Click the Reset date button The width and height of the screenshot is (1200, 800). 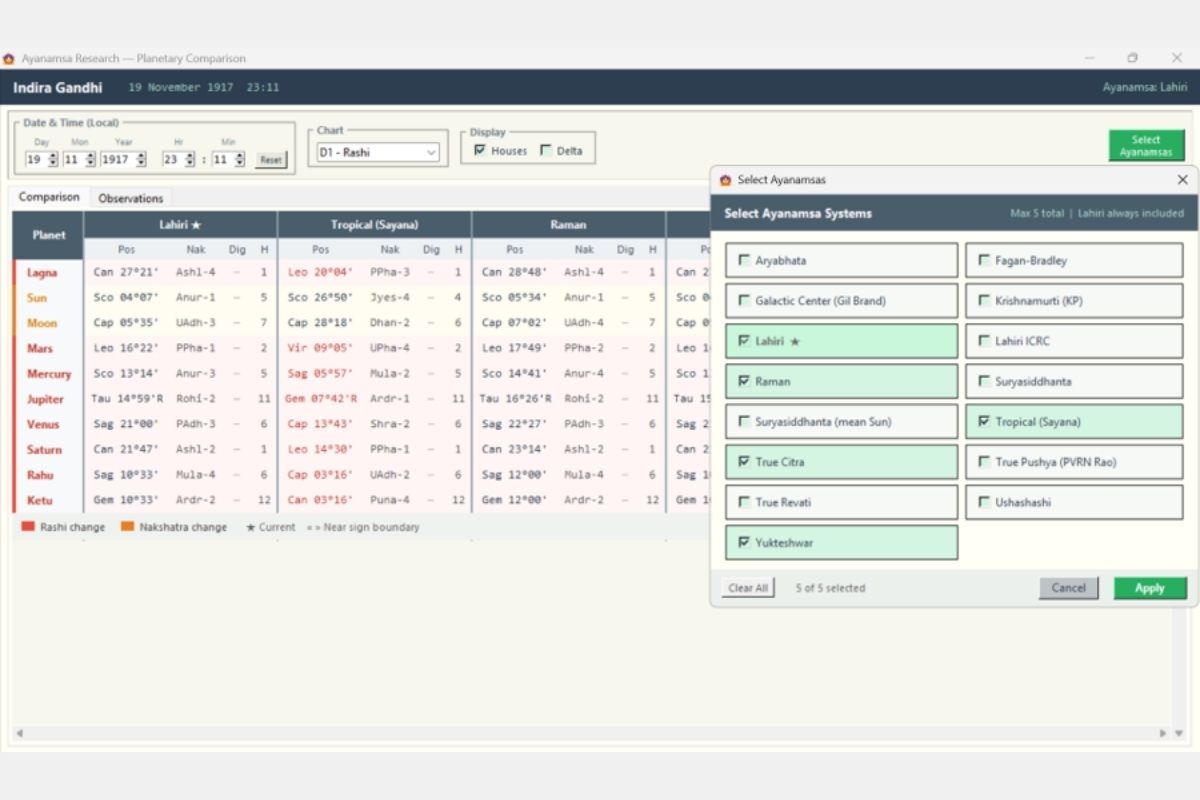271,159
